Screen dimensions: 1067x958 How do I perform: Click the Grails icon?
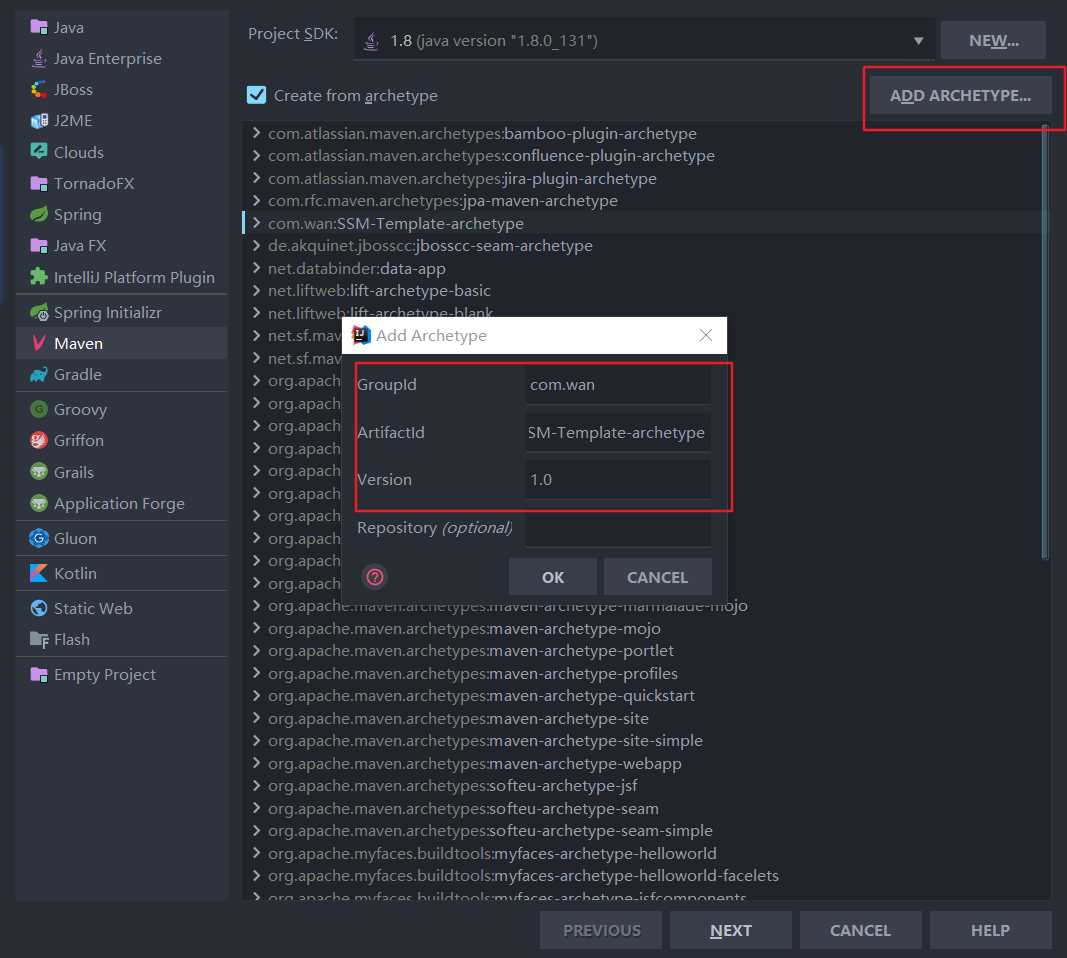coord(39,472)
